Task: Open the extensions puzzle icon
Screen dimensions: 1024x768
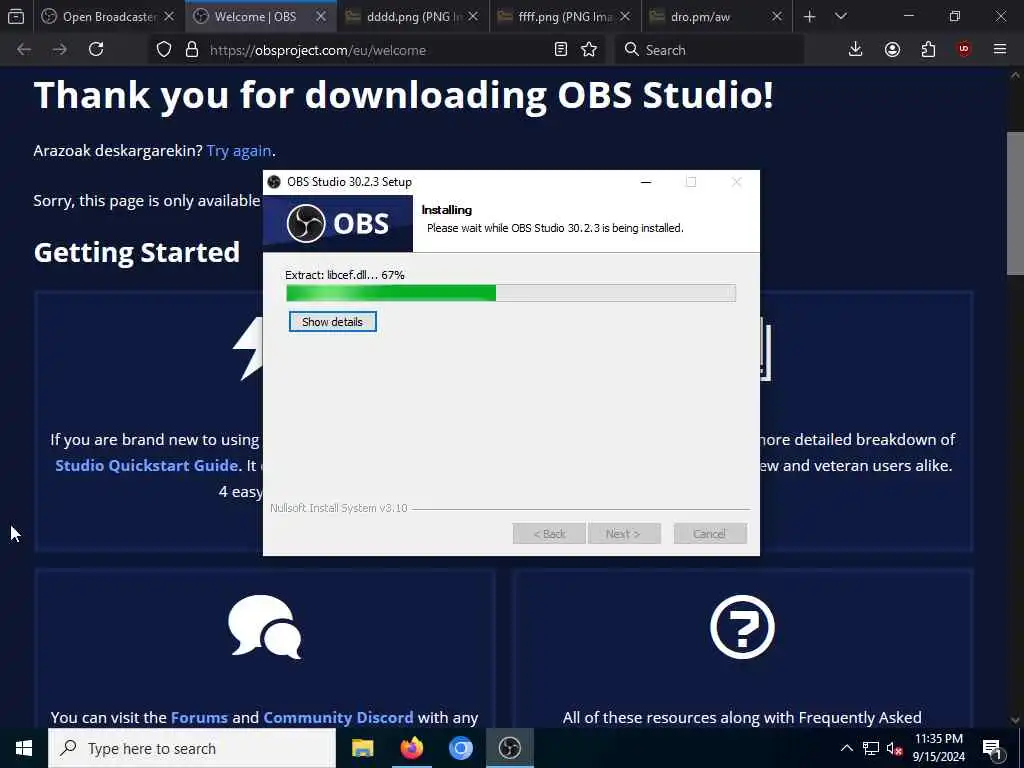Action: point(928,49)
